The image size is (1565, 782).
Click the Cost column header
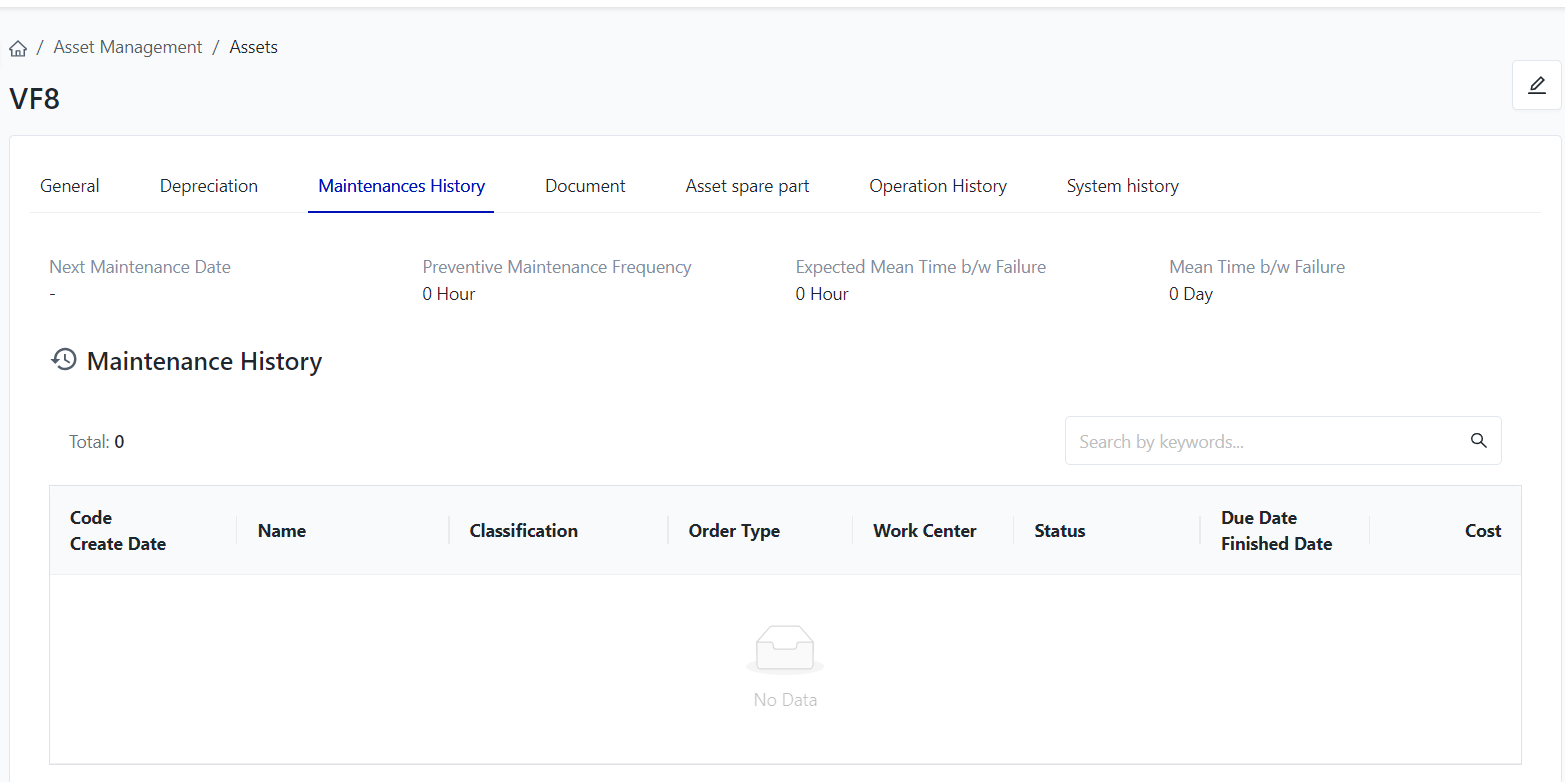click(1482, 531)
